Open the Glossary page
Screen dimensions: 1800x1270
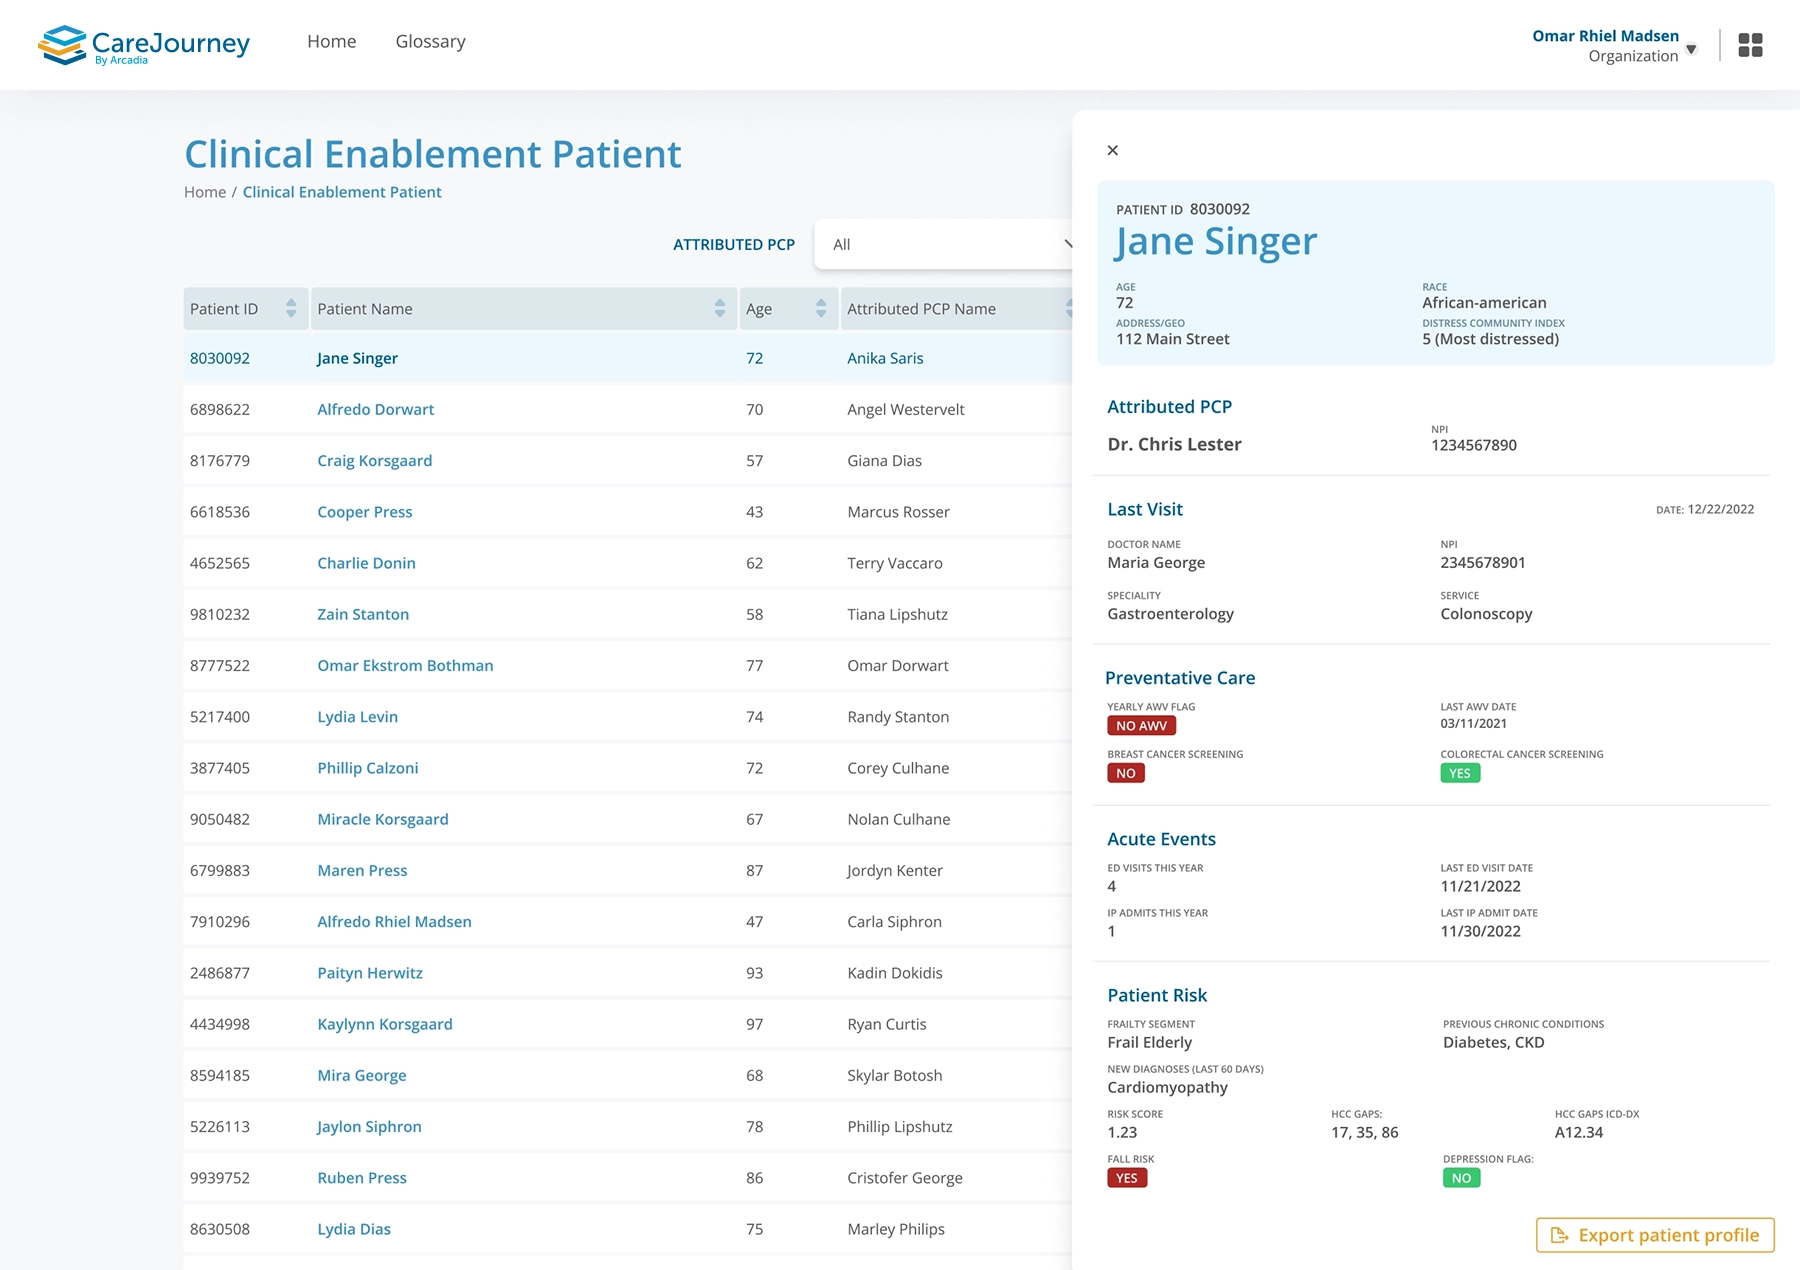431,41
